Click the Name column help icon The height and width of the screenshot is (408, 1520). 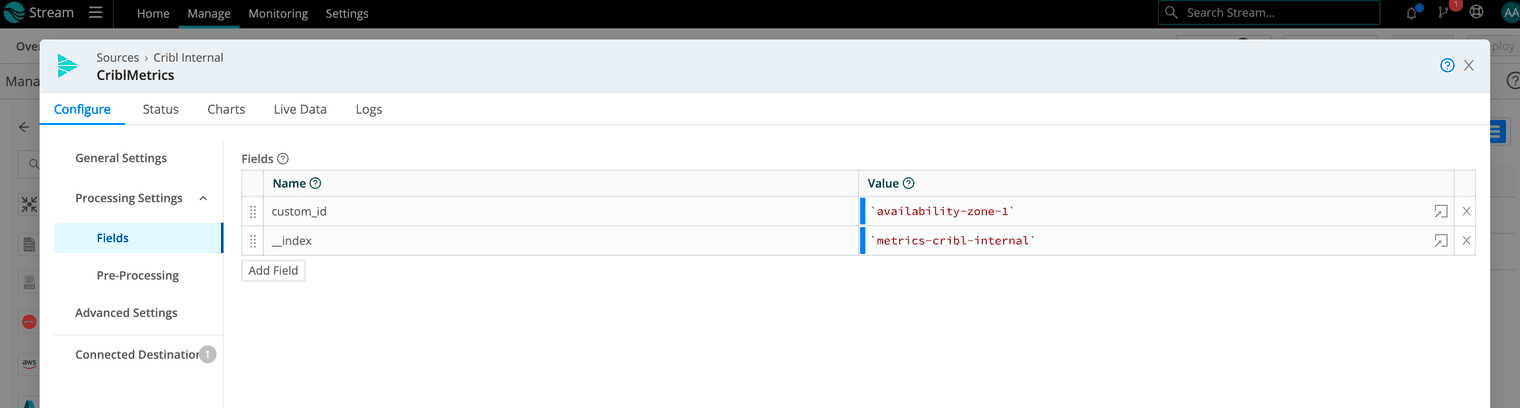[x=316, y=184]
